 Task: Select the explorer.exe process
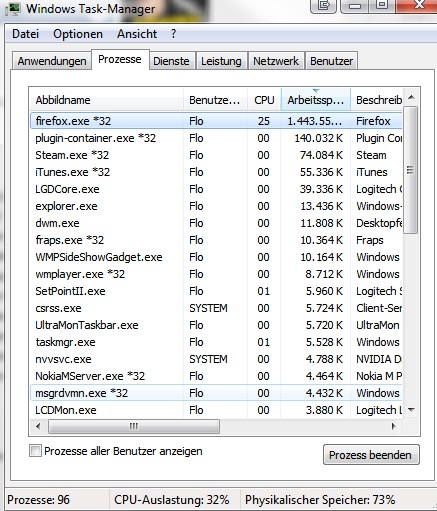point(216,206)
